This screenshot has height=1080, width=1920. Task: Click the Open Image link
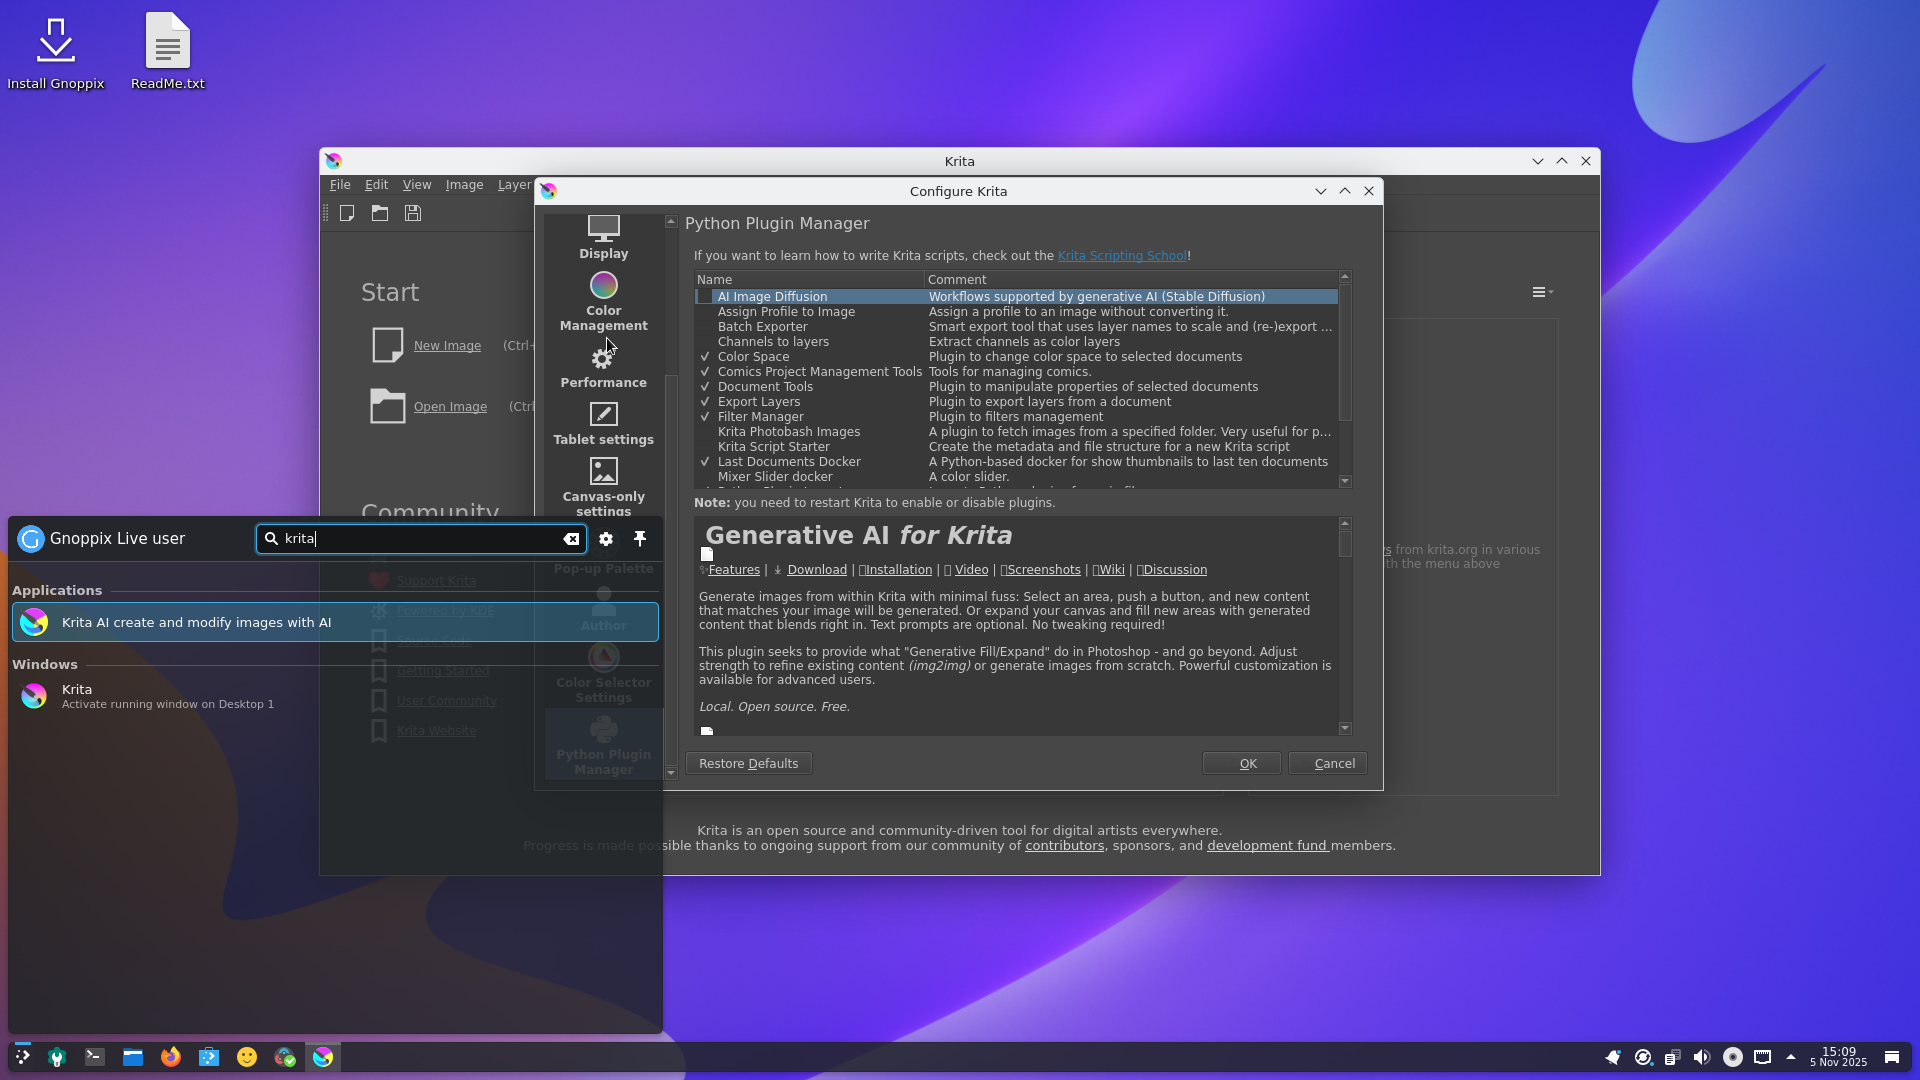(450, 407)
